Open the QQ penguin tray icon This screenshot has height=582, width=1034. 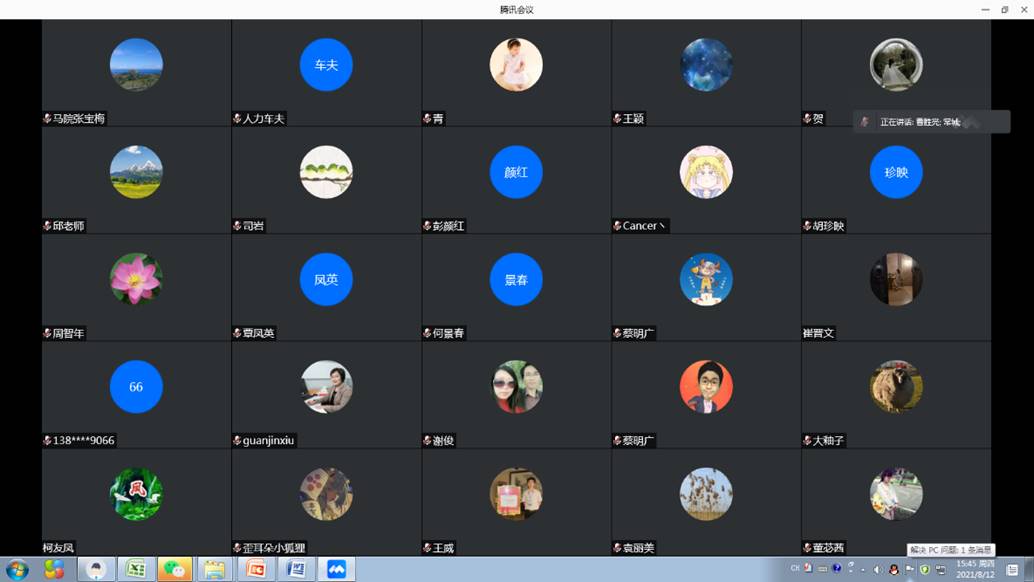pyautogui.click(x=894, y=569)
